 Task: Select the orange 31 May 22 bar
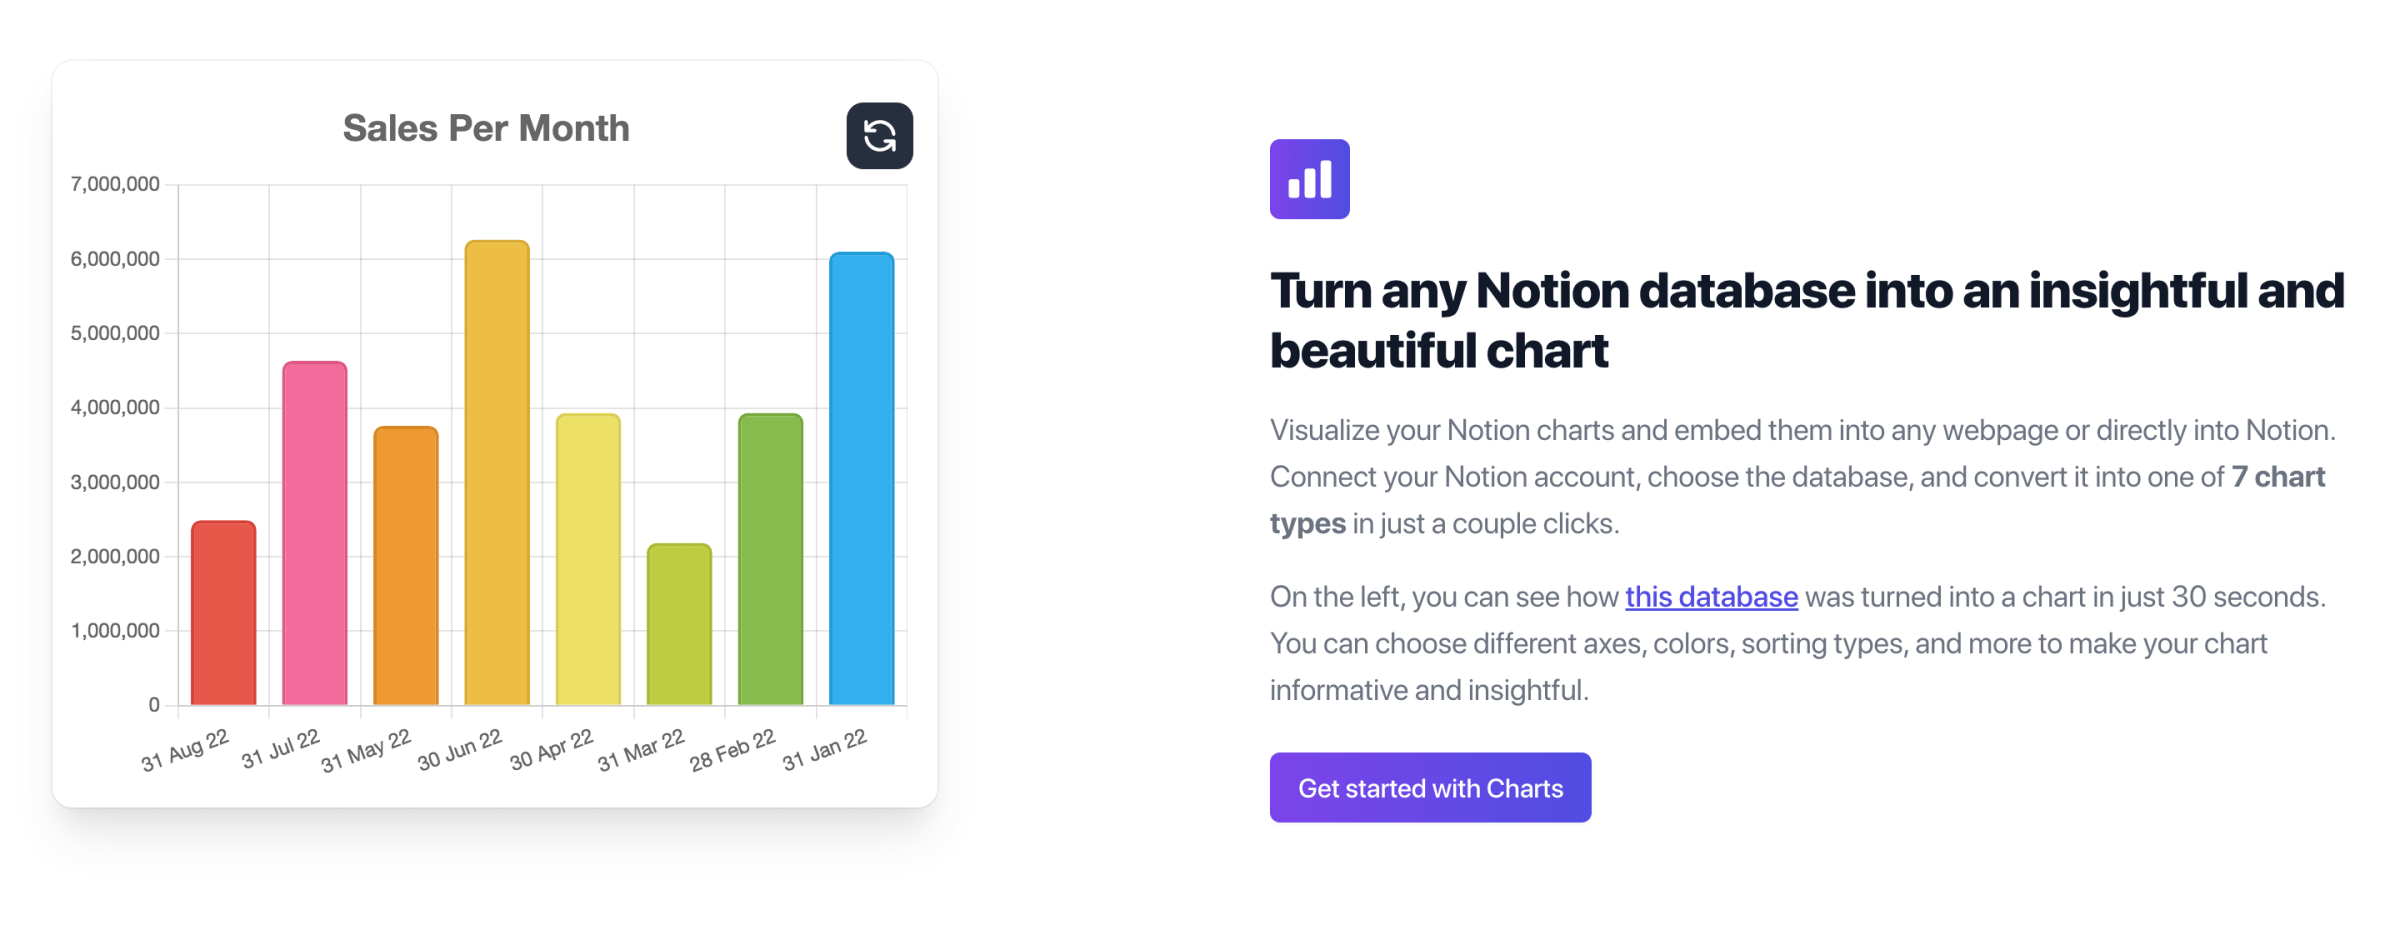tap(406, 566)
